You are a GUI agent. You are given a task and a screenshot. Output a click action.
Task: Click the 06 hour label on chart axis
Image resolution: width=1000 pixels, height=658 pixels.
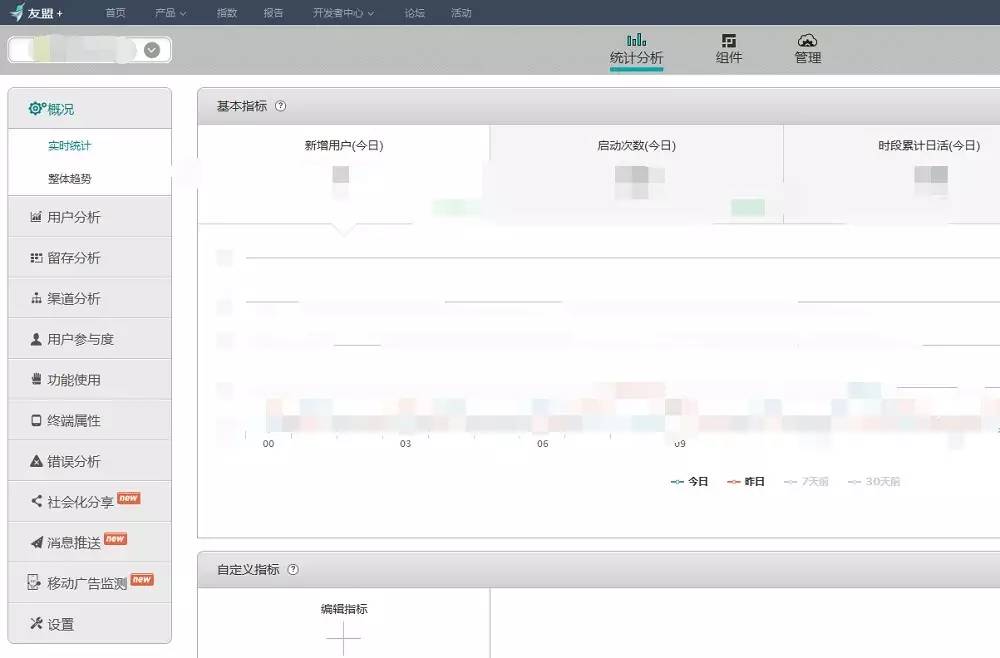[542, 443]
